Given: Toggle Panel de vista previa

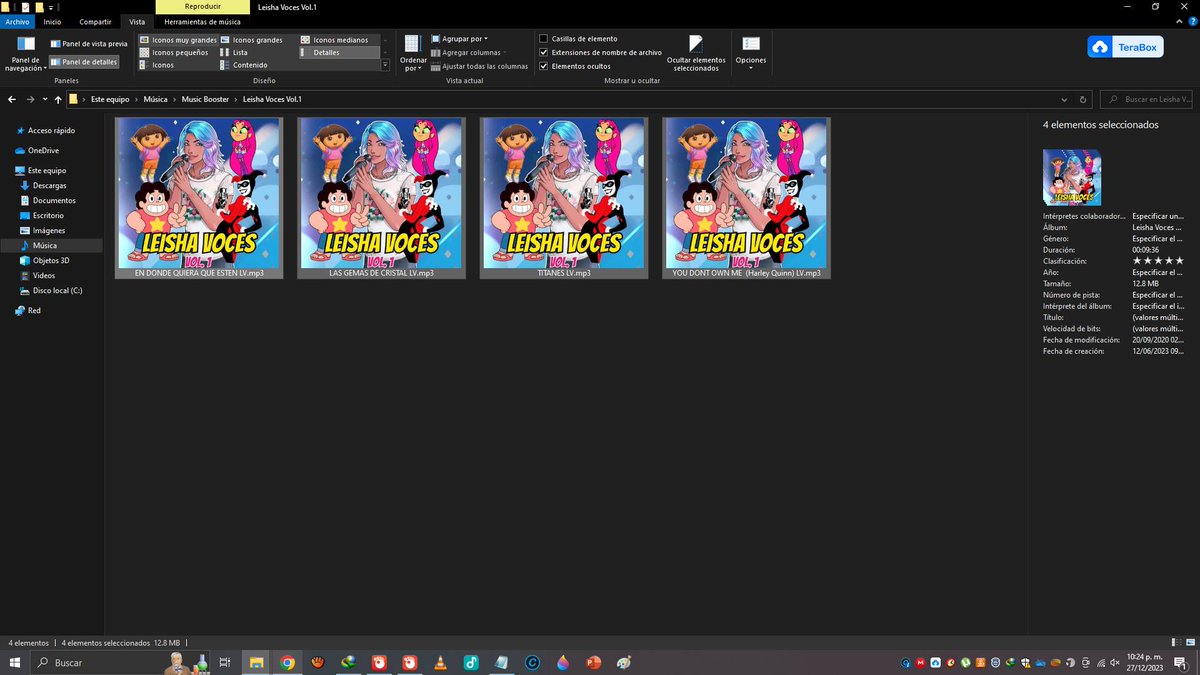Looking at the screenshot, I should (x=89, y=44).
